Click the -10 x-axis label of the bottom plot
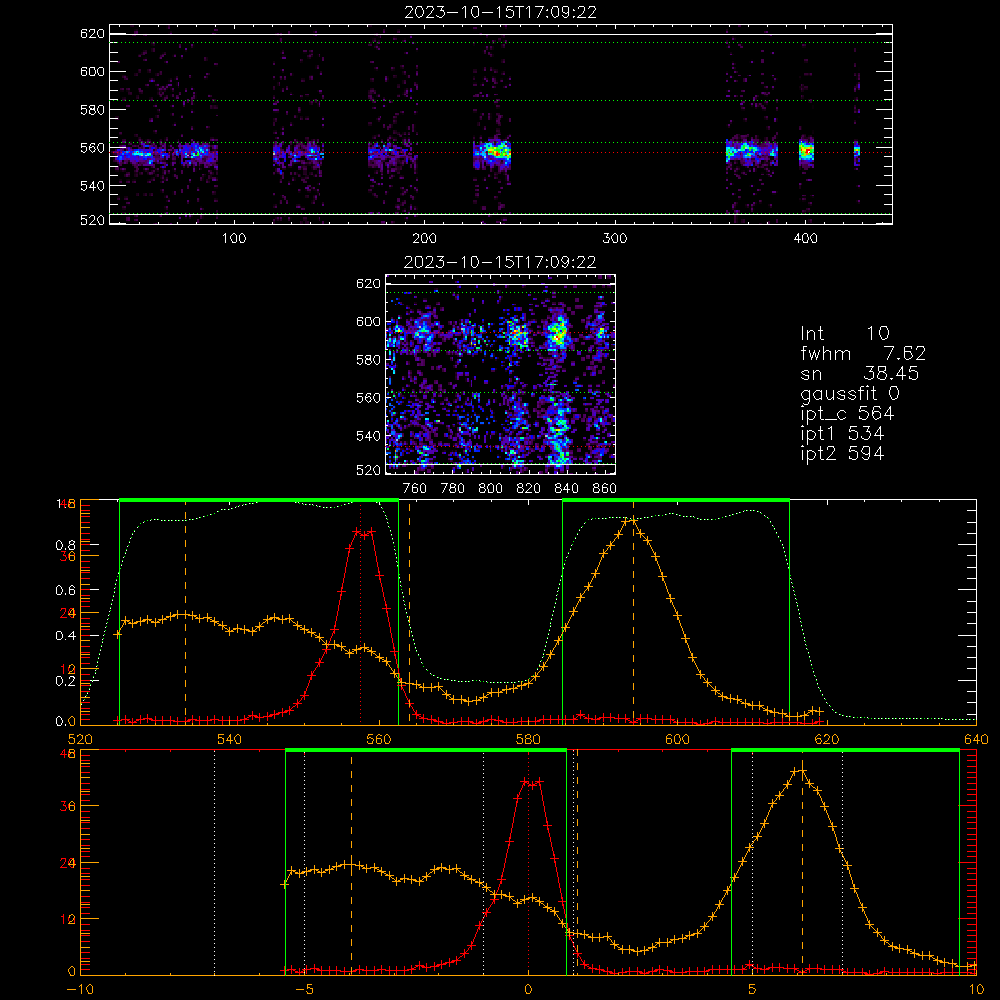The image size is (1000, 1000). pos(80,989)
